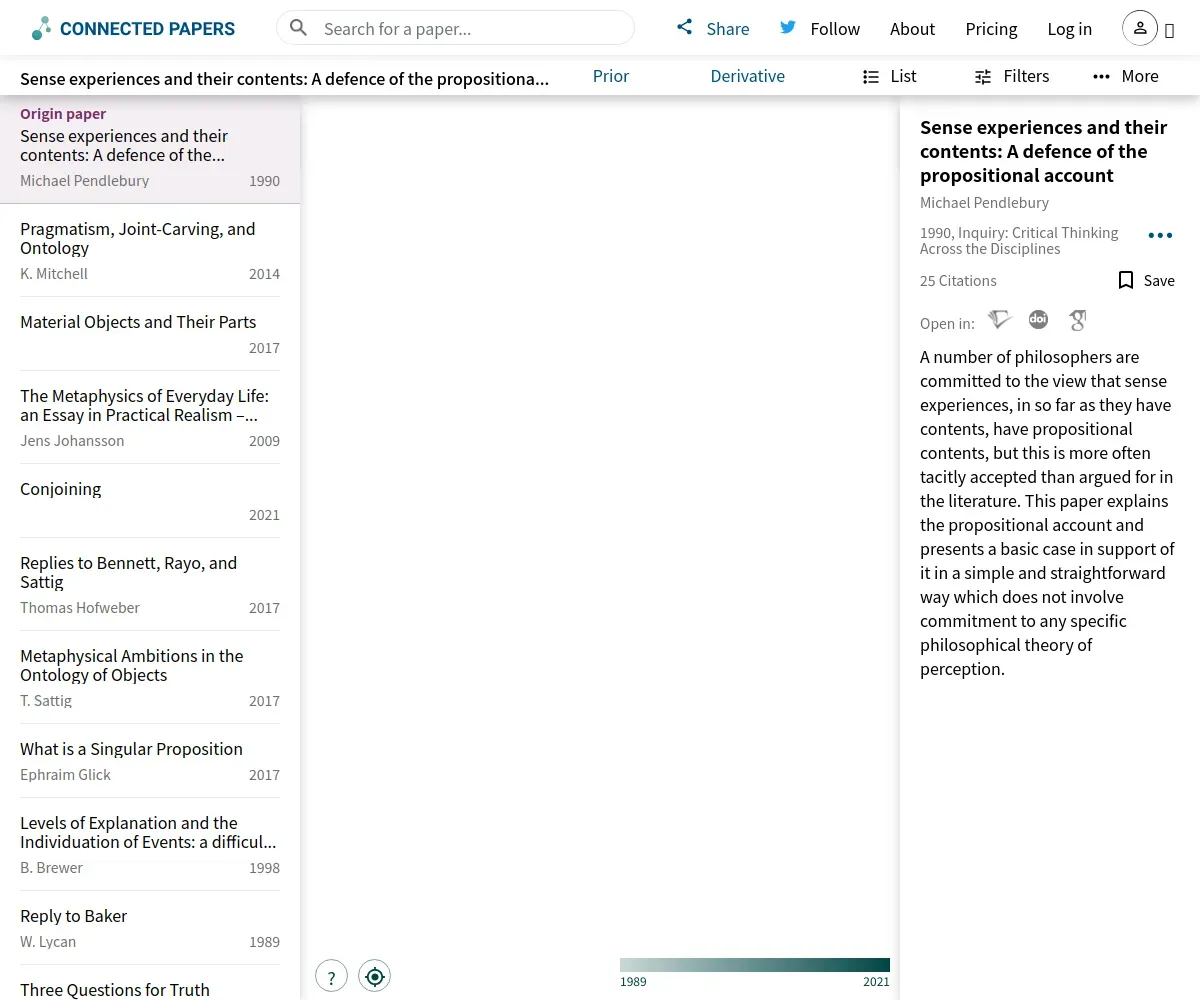Click the Share icon in header
Image resolution: width=1200 pixels, height=1000 pixels.
click(685, 27)
